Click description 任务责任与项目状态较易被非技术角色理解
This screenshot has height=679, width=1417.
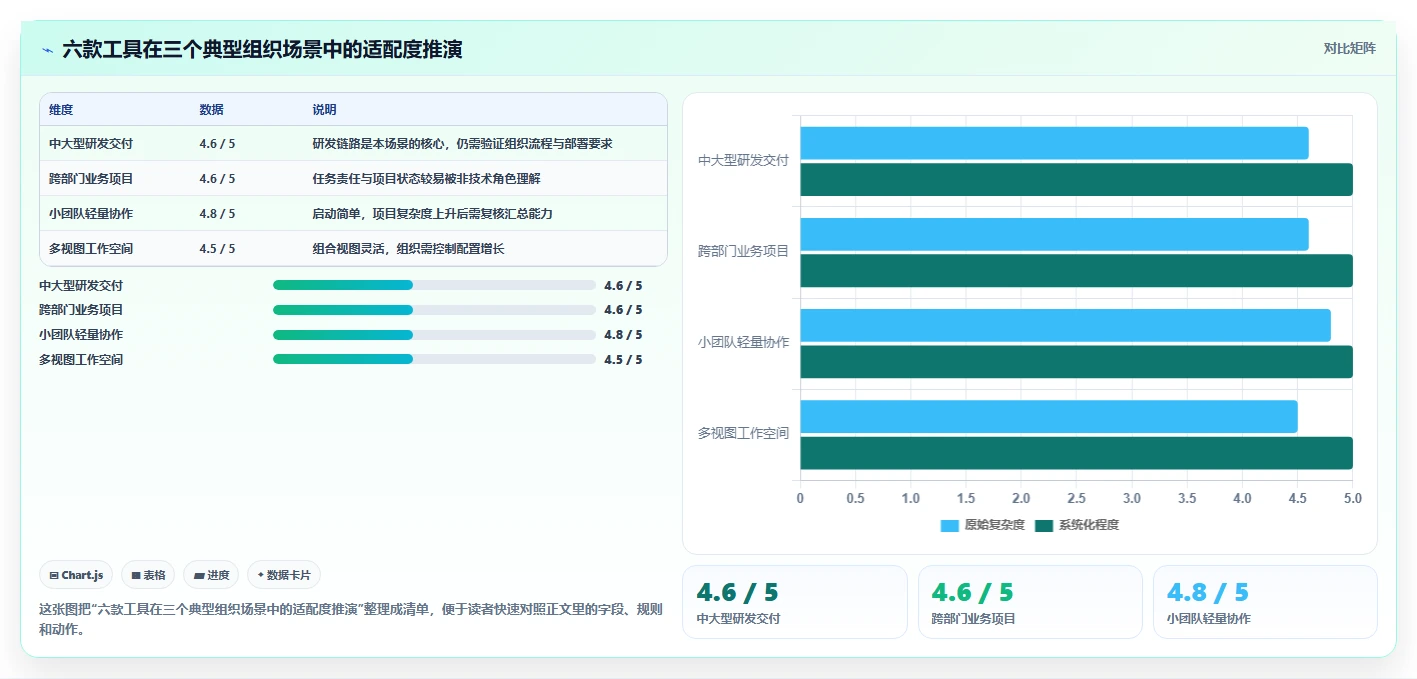[x=426, y=179]
